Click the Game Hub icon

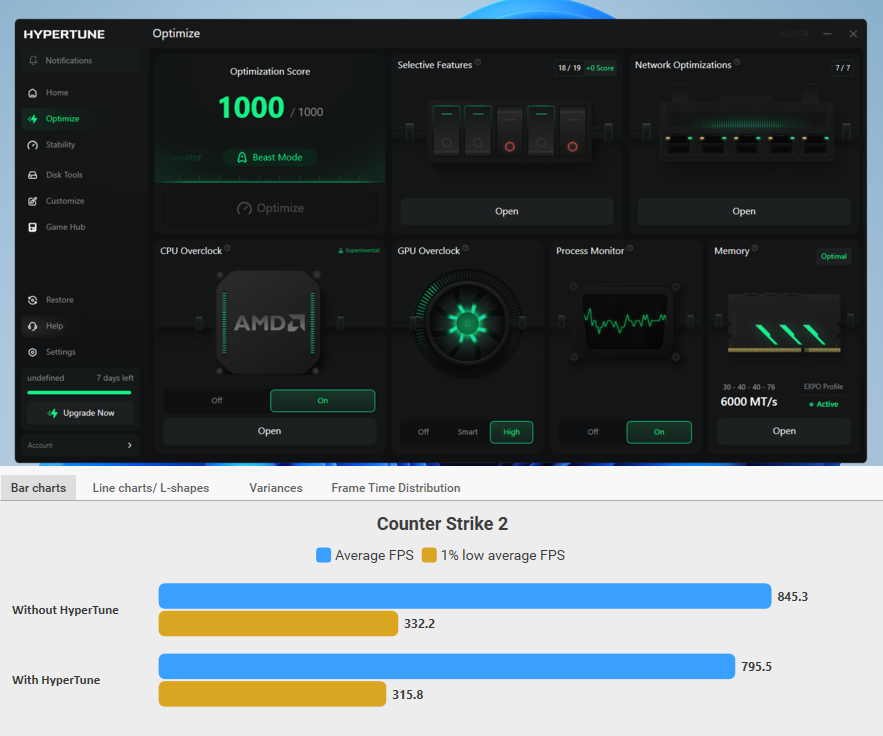(x=33, y=227)
